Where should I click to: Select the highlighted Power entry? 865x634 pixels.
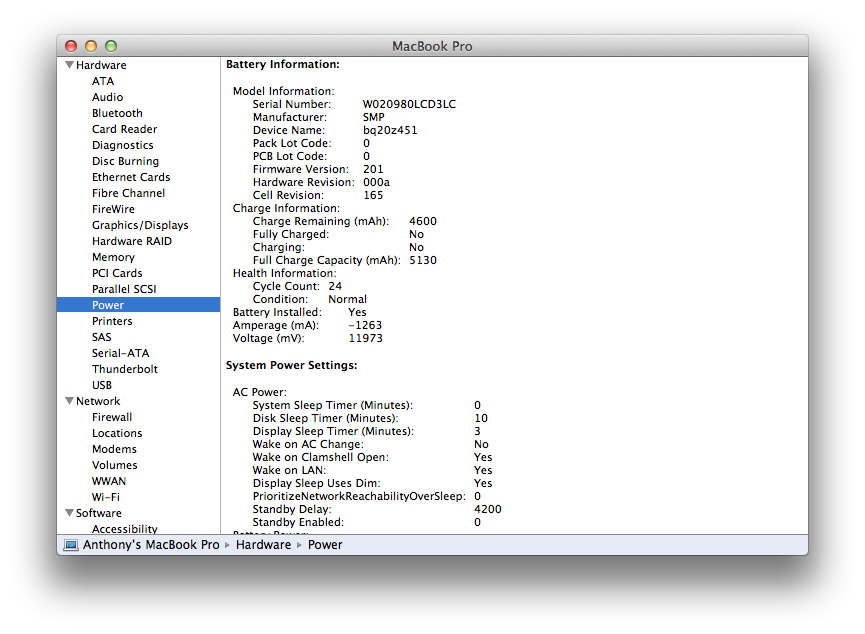pyautogui.click(x=138, y=305)
